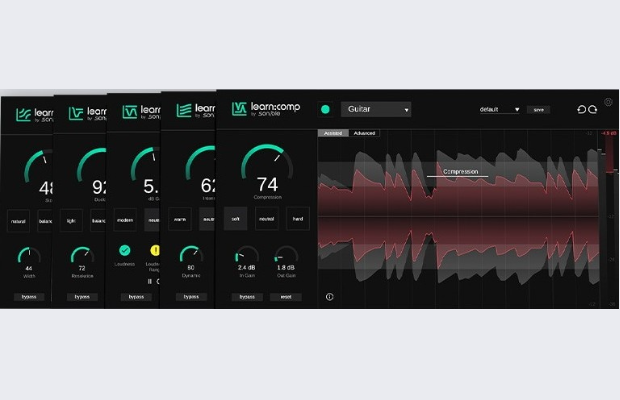Click the green learn indicator beside Guitar
Image resolution: width=620 pixels, height=400 pixels.
(325, 109)
